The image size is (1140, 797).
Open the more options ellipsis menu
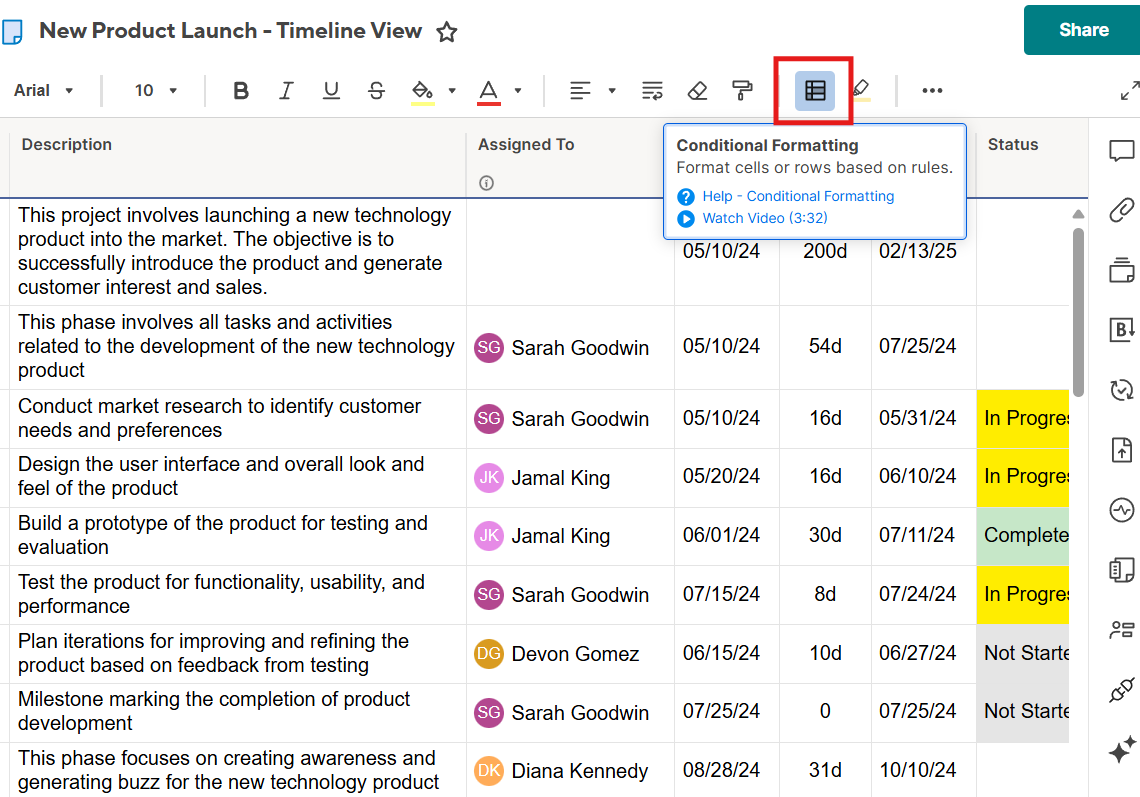(932, 91)
